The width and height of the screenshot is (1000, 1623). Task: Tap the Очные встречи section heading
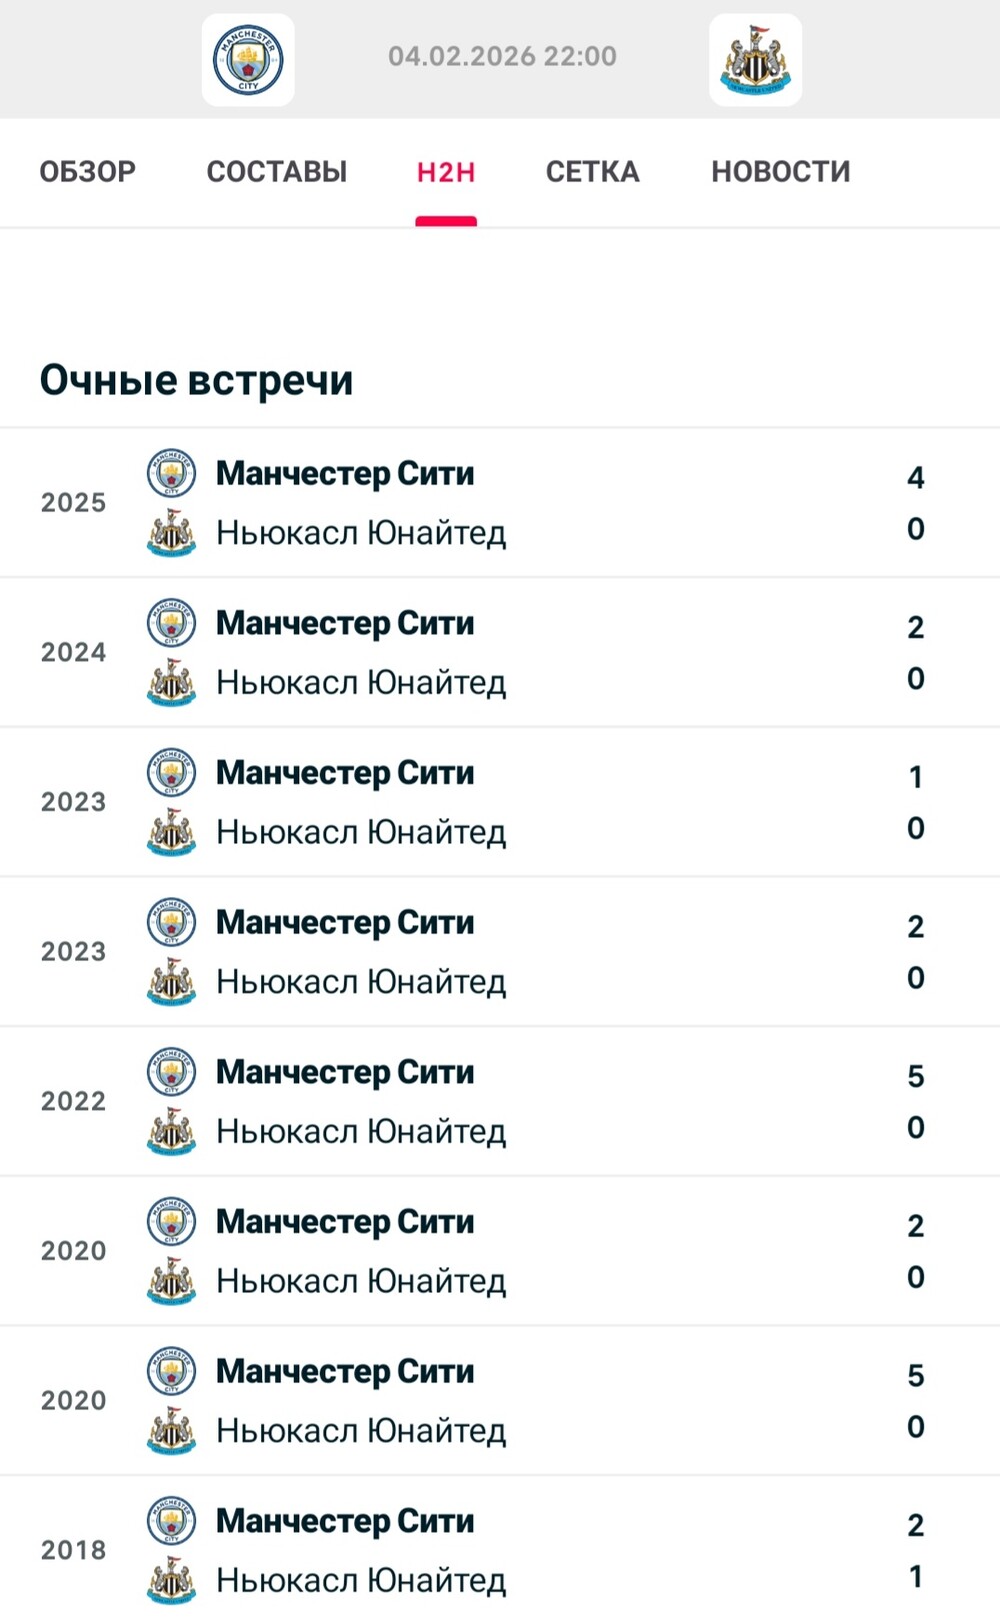point(197,380)
